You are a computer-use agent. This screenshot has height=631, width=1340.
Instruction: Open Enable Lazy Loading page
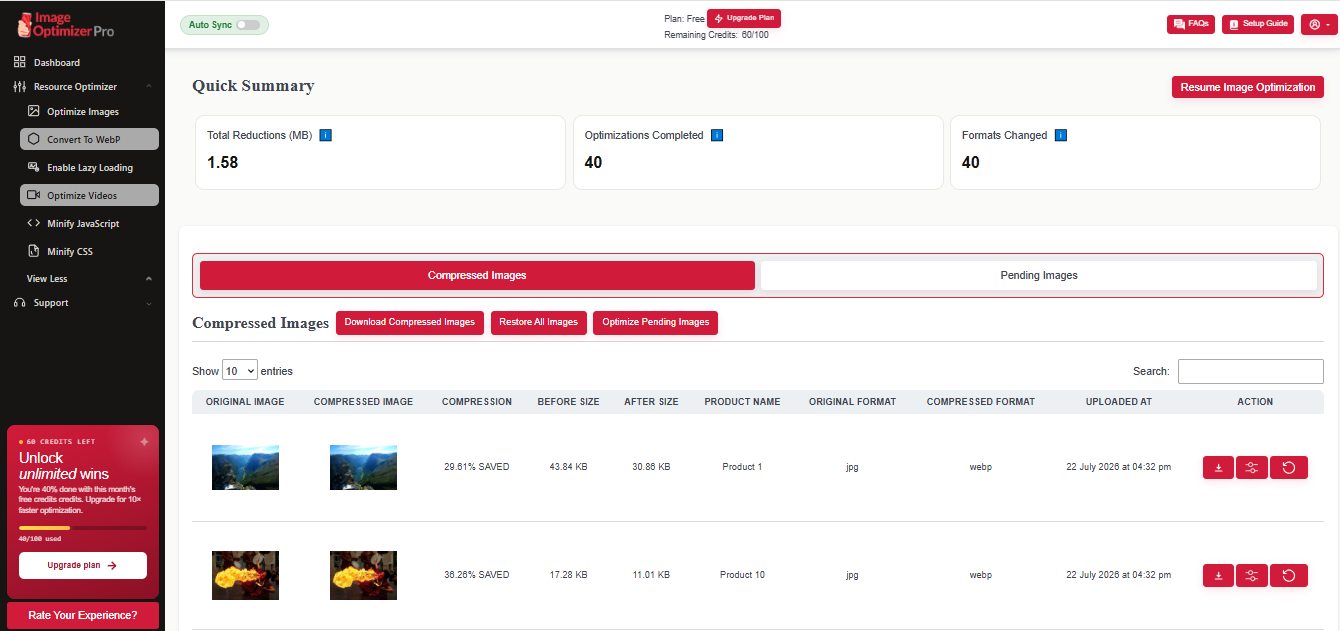[x=89, y=167]
